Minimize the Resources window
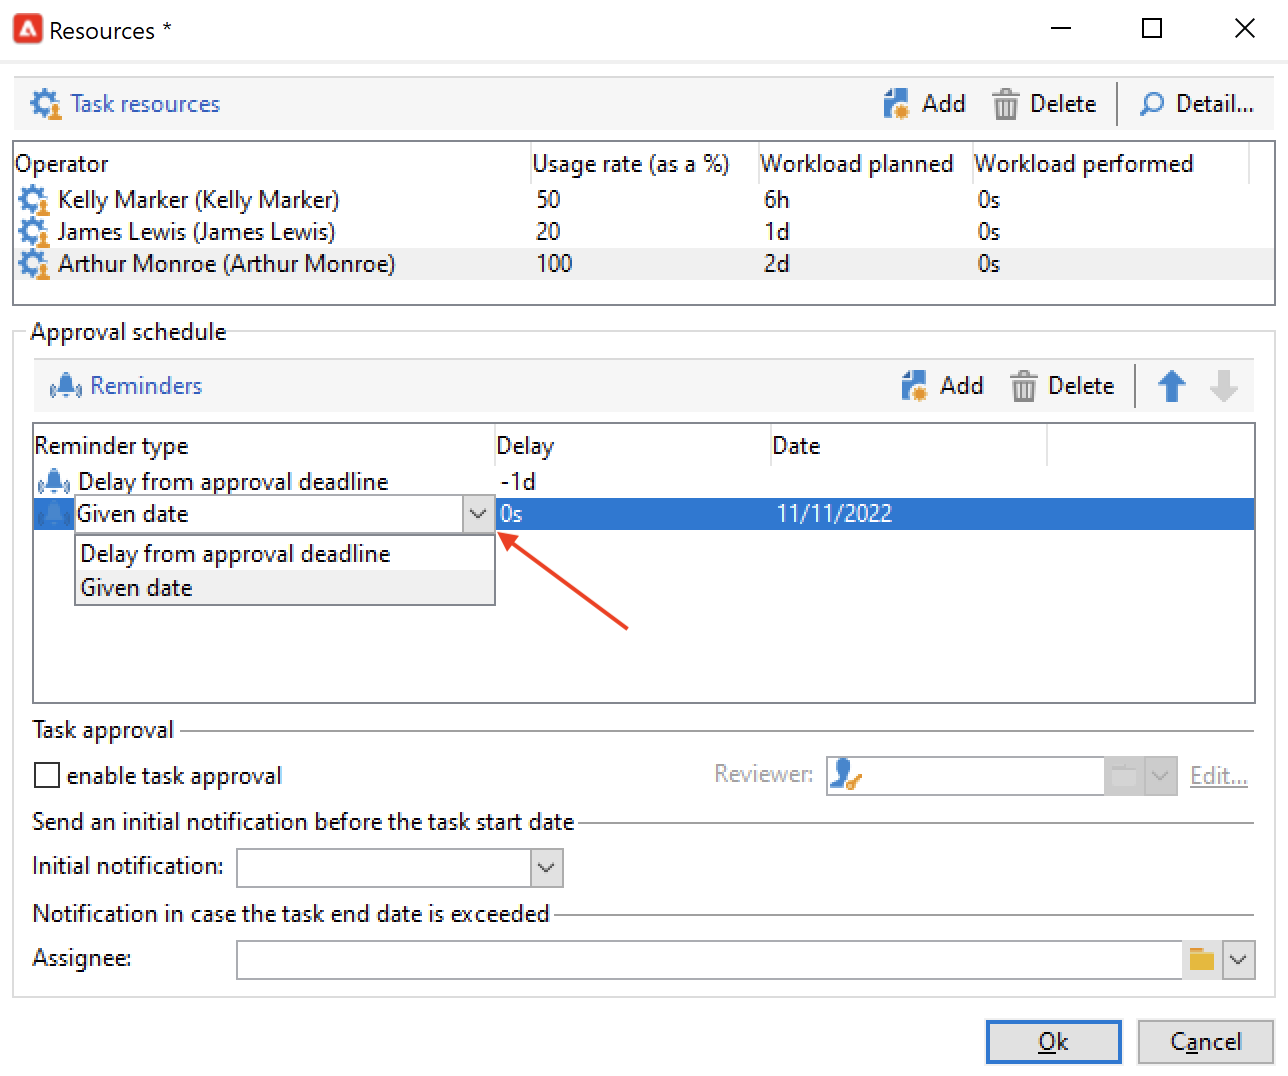Viewport: 1288px width, 1076px height. (1060, 29)
